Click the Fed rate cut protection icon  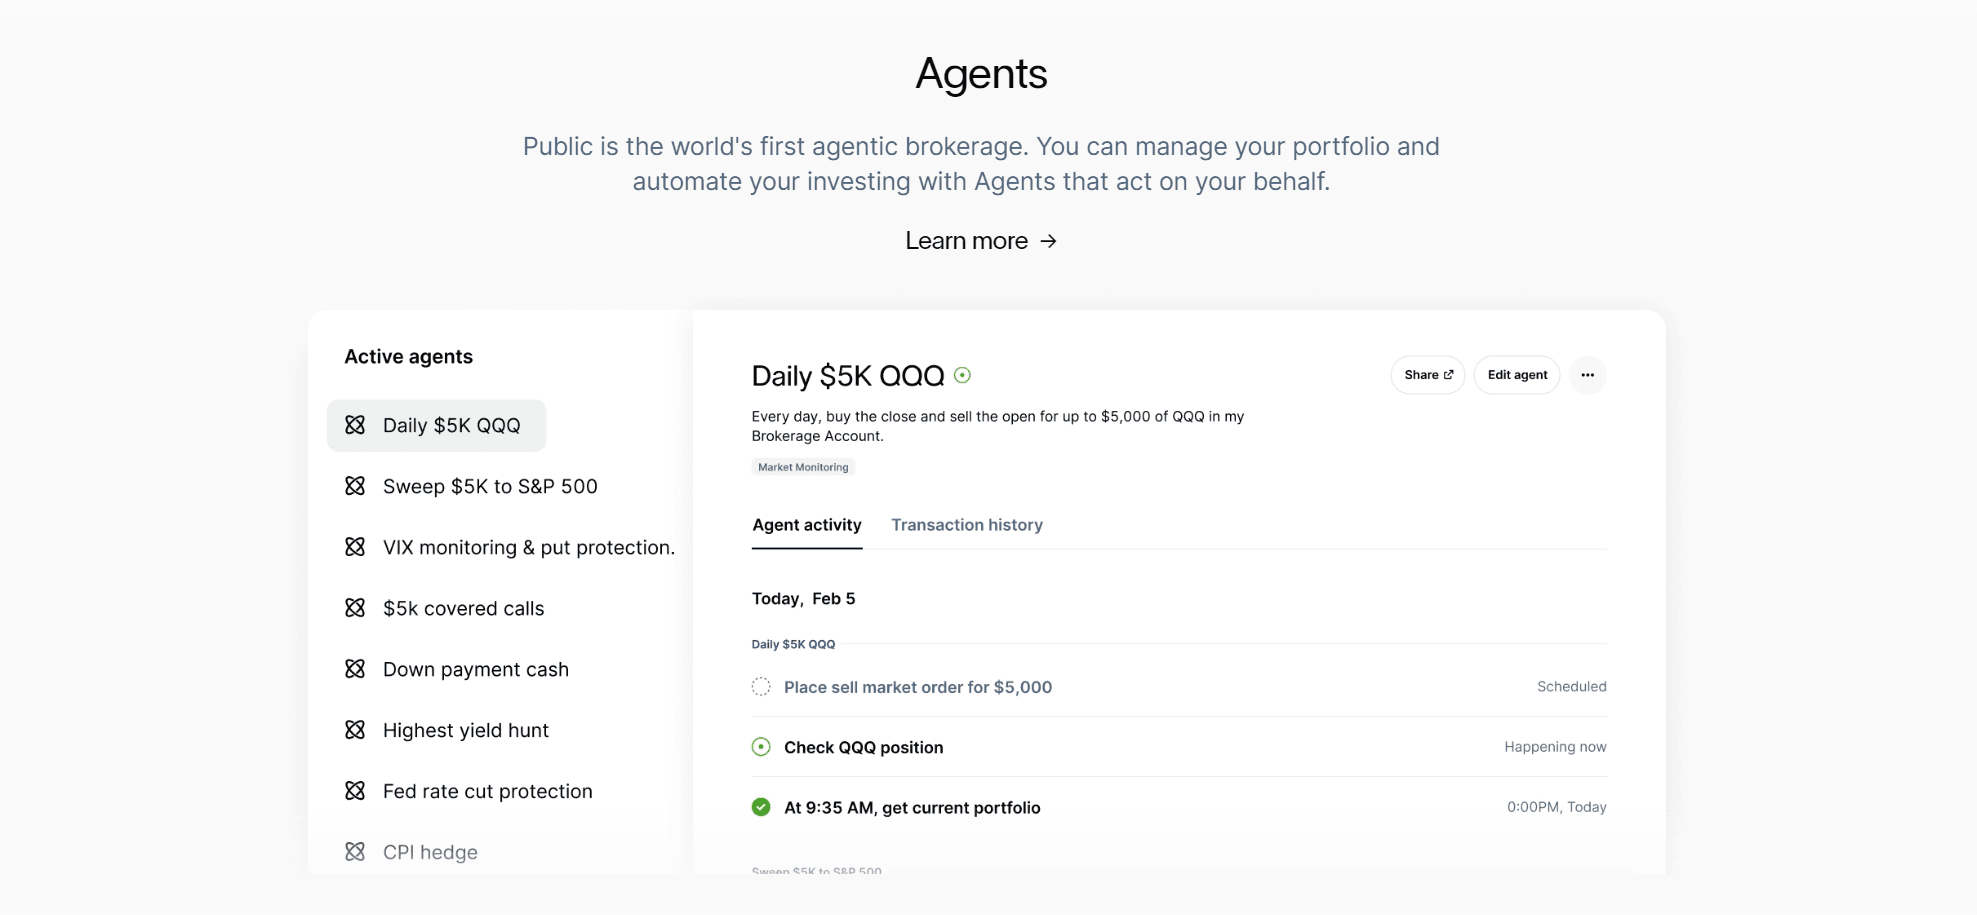point(355,791)
